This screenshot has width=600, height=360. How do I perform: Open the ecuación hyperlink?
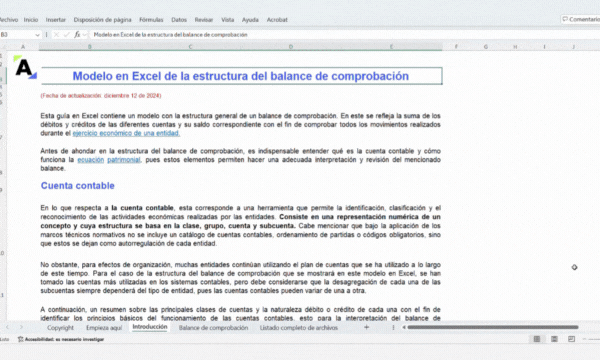click(91, 160)
